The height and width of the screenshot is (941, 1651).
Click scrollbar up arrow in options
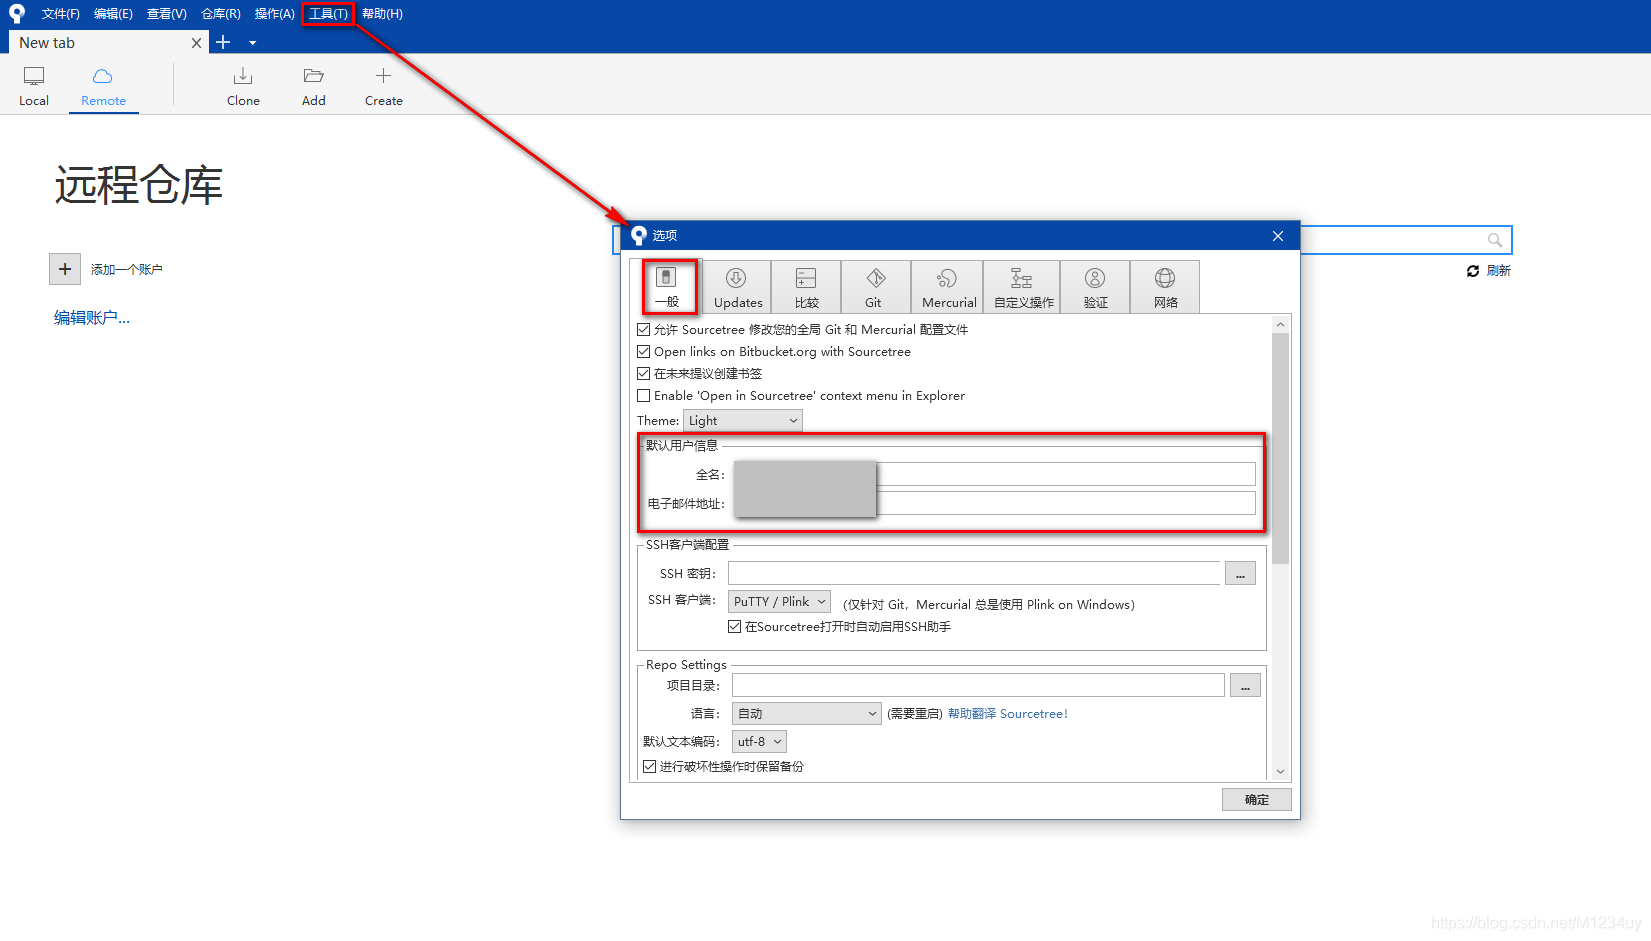(1281, 324)
